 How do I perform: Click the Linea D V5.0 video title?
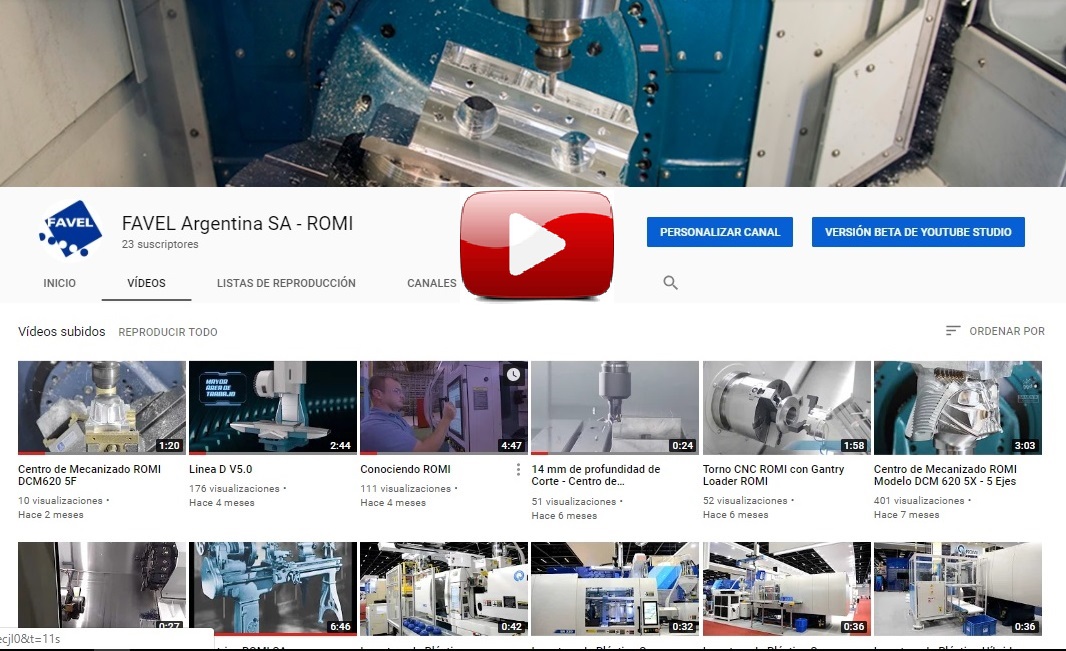click(221, 469)
